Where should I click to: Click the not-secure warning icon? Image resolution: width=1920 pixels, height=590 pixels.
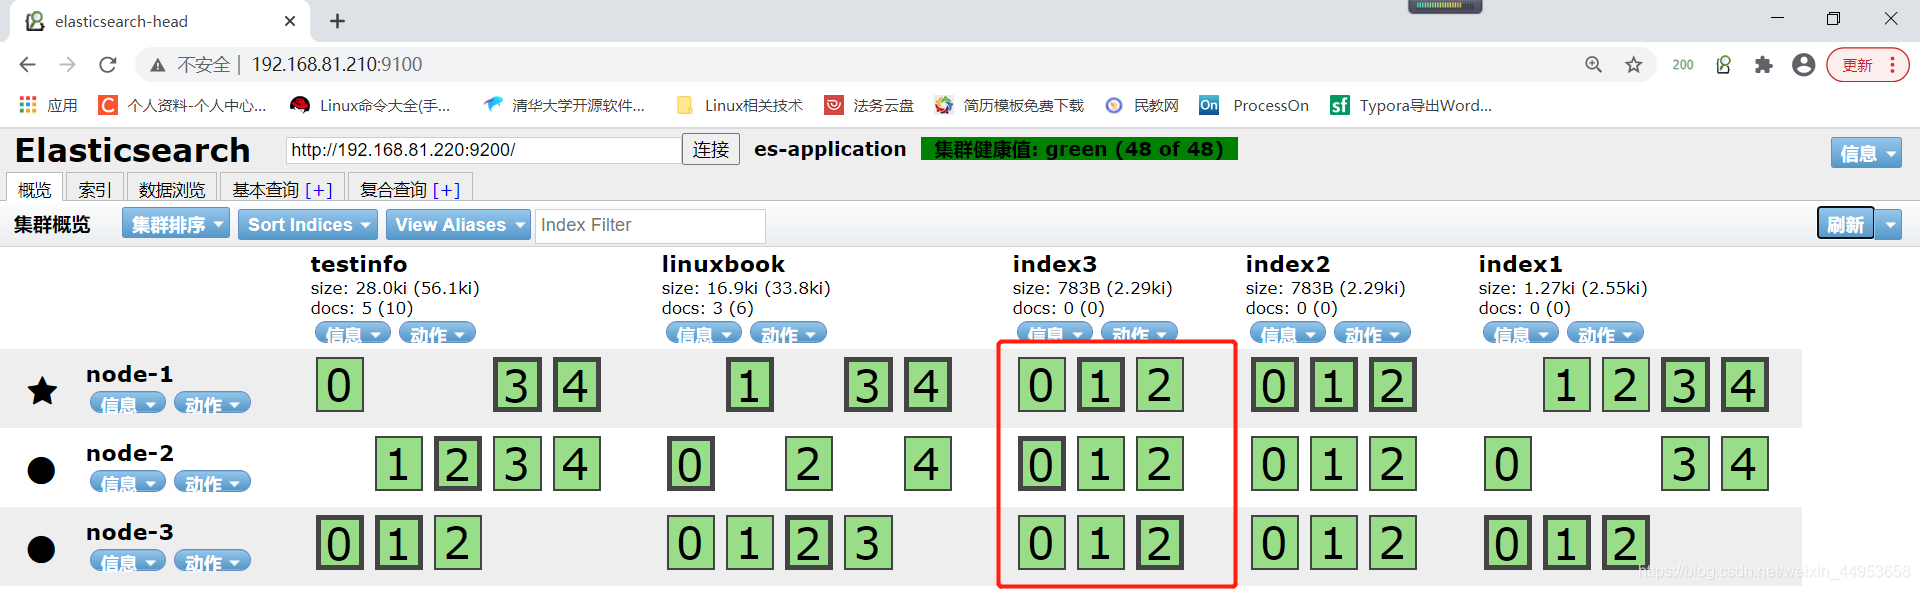coord(157,65)
